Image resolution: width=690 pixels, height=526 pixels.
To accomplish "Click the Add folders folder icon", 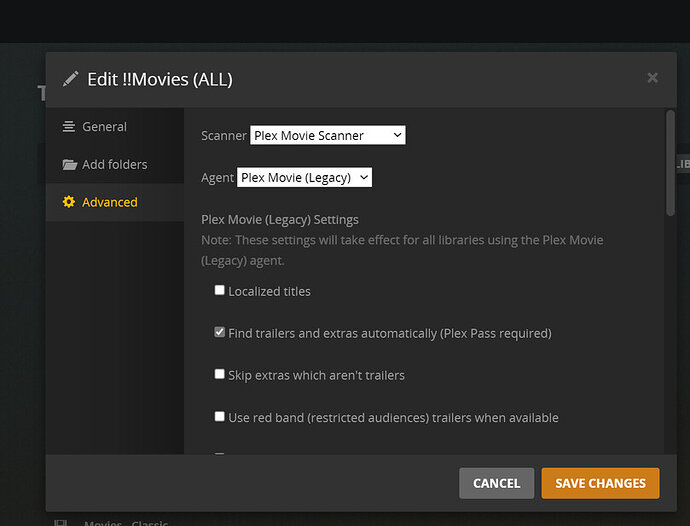I will 70,165.
